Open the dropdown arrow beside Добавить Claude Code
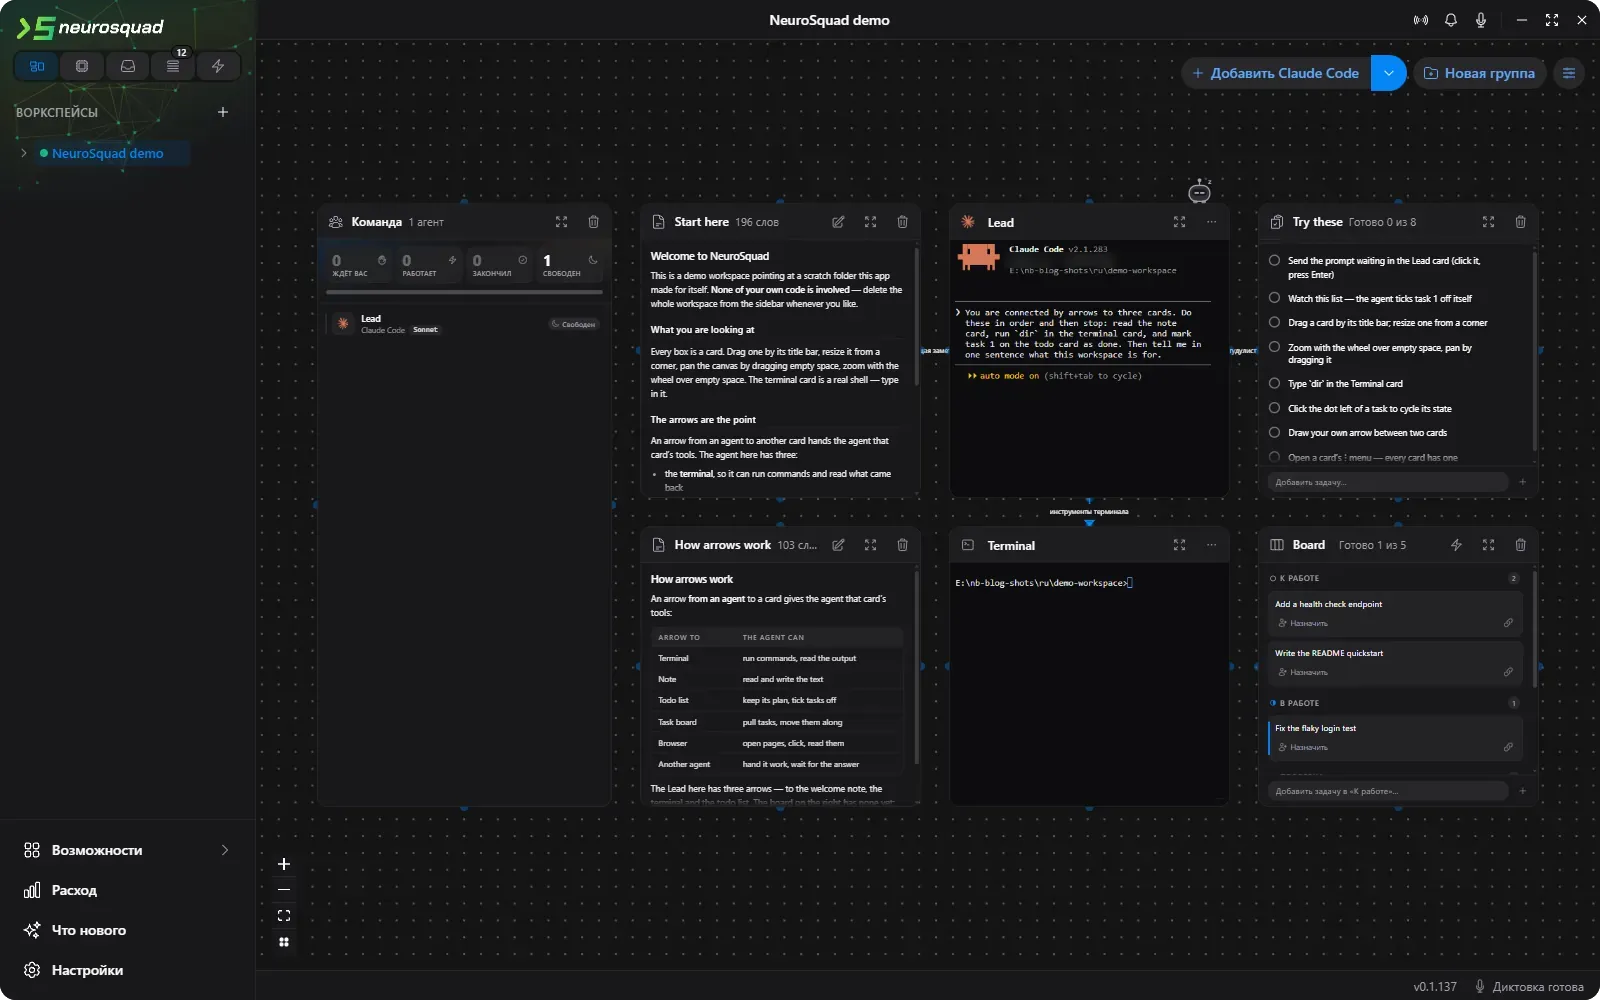 pyautogui.click(x=1388, y=73)
